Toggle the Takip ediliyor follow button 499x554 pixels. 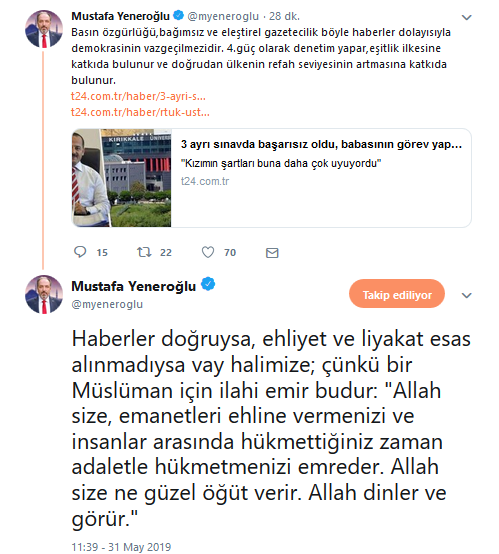click(397, 294)
